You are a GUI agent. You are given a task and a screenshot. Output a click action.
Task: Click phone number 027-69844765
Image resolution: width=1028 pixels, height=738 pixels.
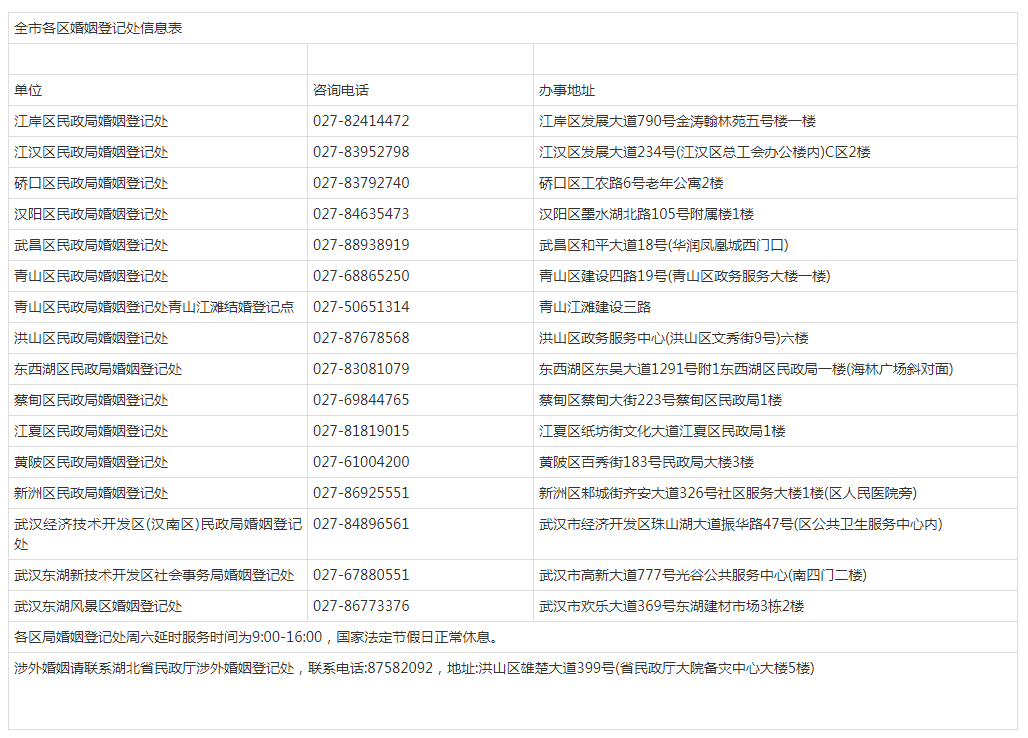coord(361,400)
